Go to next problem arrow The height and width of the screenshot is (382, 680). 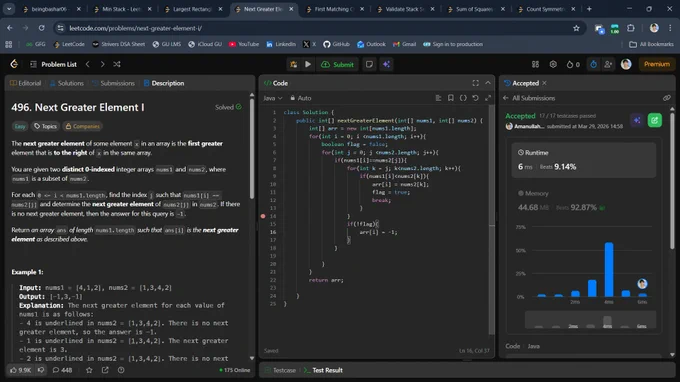click(x=102, y=64)
